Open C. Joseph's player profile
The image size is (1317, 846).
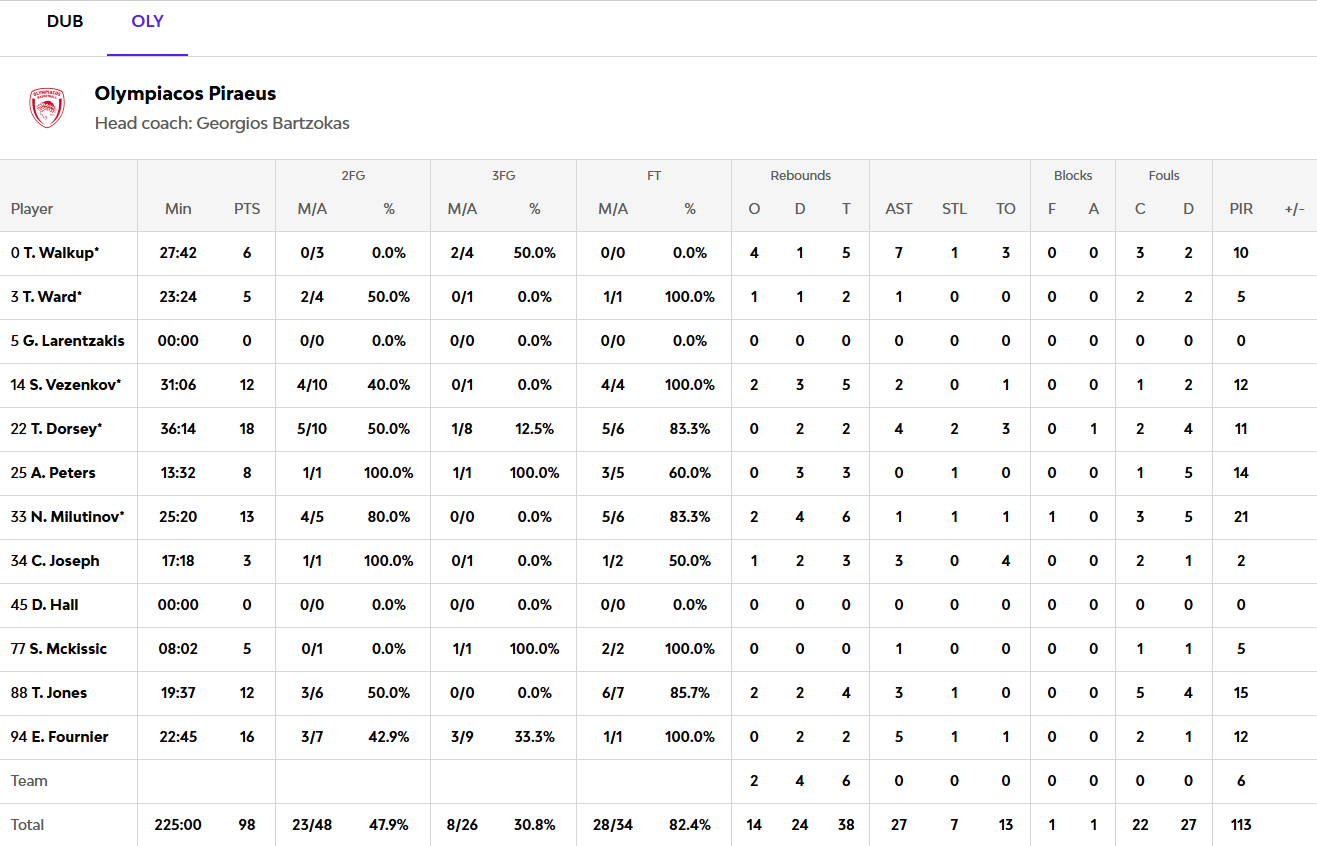65,561
